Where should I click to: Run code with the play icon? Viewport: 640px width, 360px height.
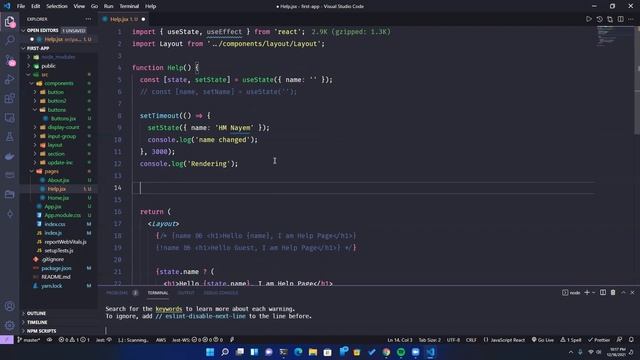coord(588,19)
